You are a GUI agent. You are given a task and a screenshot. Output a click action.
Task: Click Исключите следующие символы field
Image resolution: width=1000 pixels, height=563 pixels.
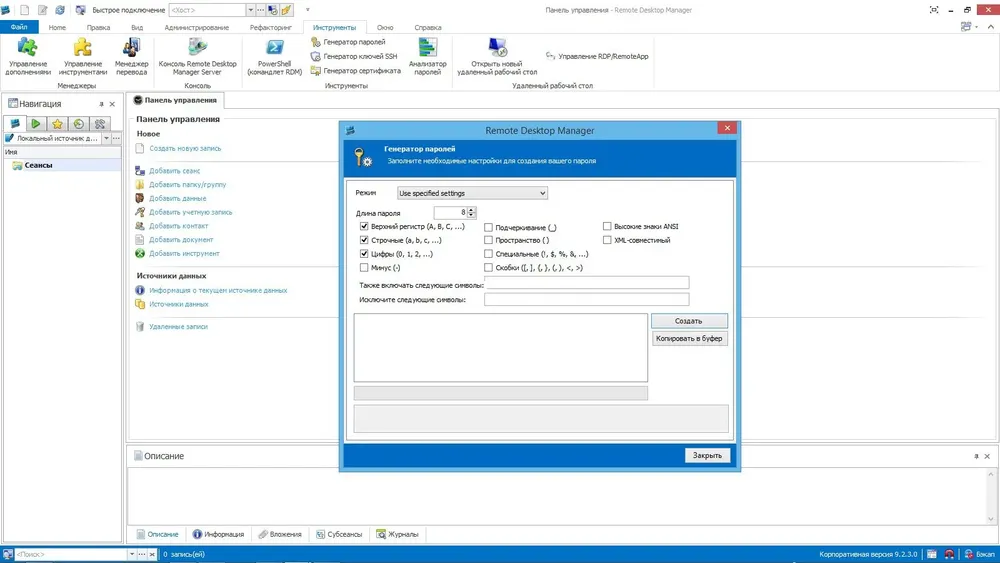click(x=586, y=299)
